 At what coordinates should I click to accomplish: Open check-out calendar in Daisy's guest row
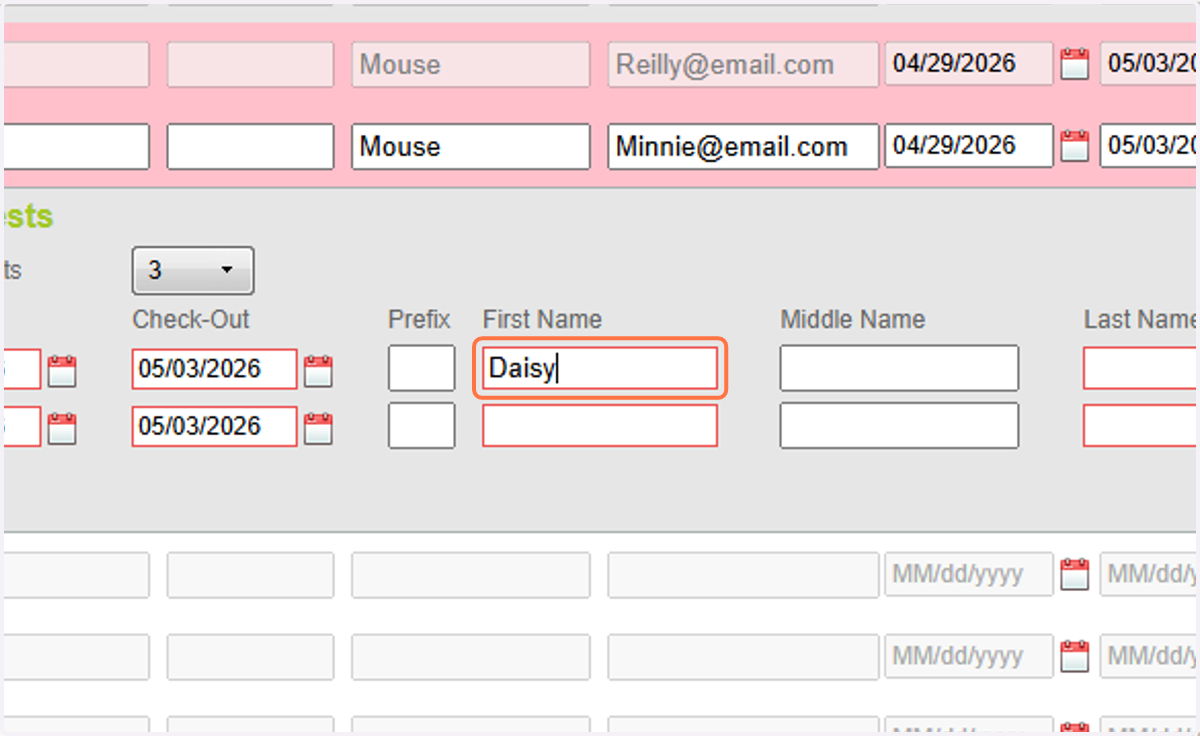coord(318,370)
